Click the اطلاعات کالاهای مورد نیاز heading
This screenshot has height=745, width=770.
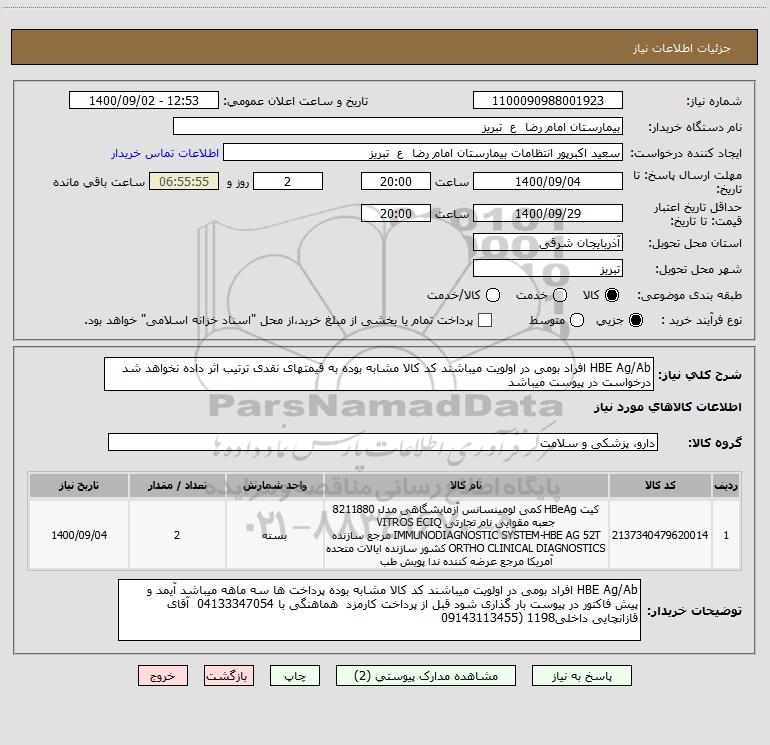[668, 407]
